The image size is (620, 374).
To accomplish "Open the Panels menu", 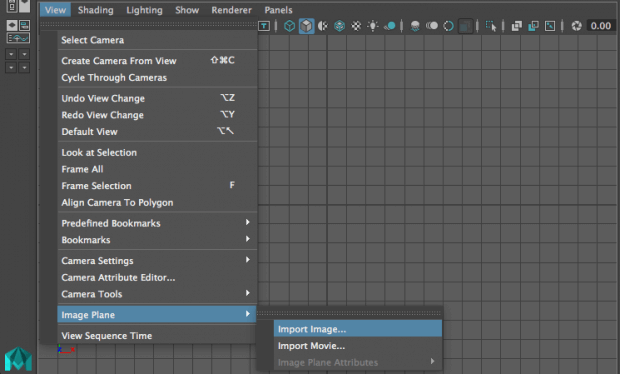I will click(x=278, y=10).
